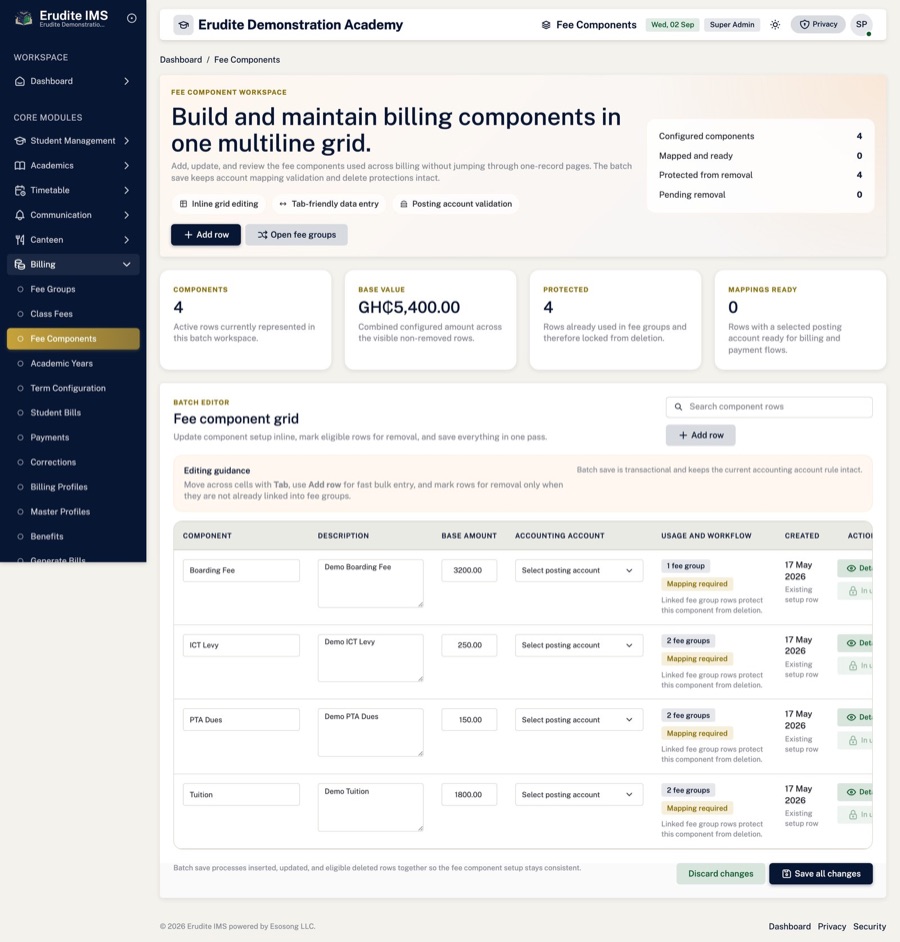Open footer Security link
The width and height of the screenshot is (900, 942).
click(x=869, y=926)
